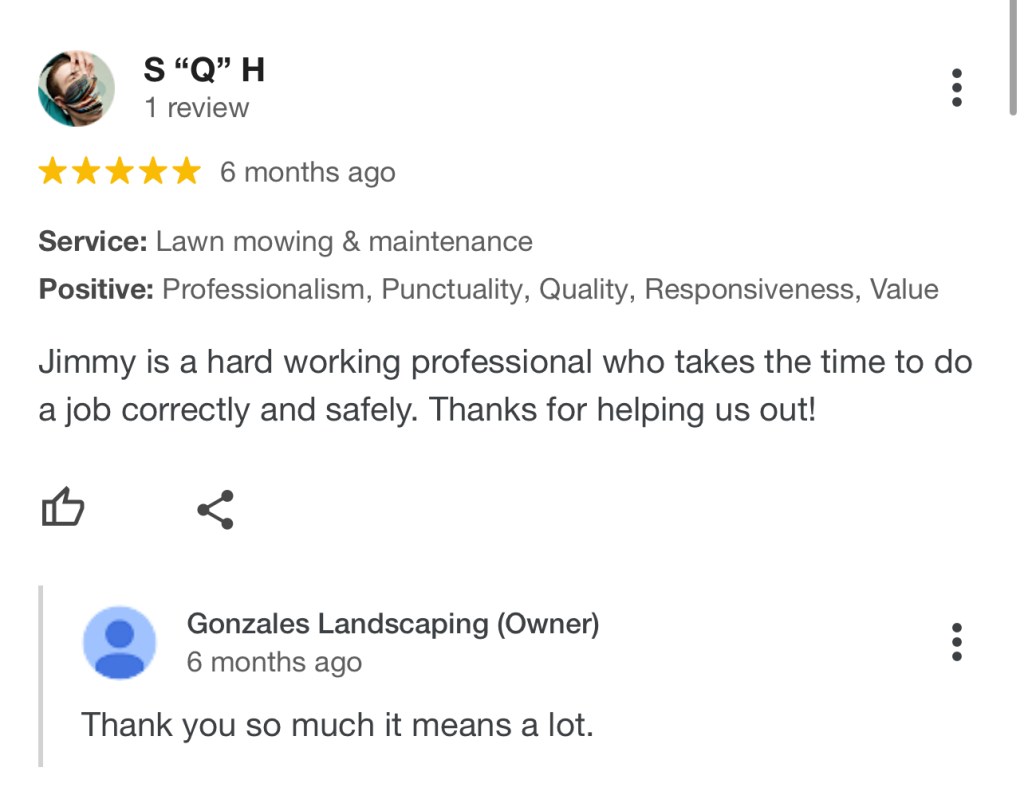1024x787 pixels.
Task: Open reviewer profile S "Q" H name
Action: point(204,70)
